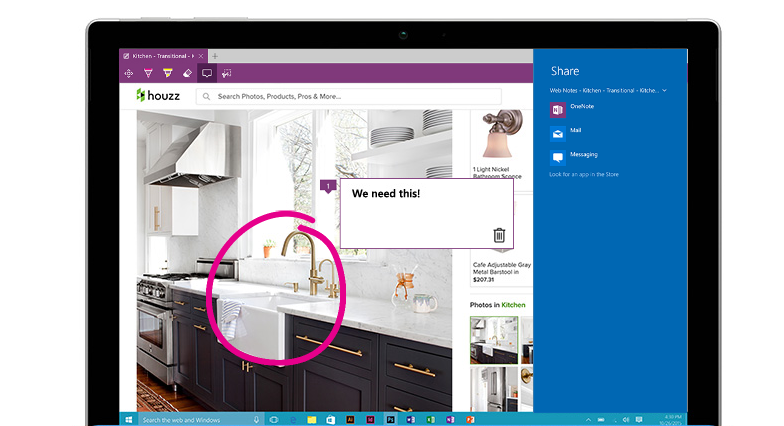This screenshot has height=426, width=784.
Task: Select the Eraser tool
Action: click(187, 74)
